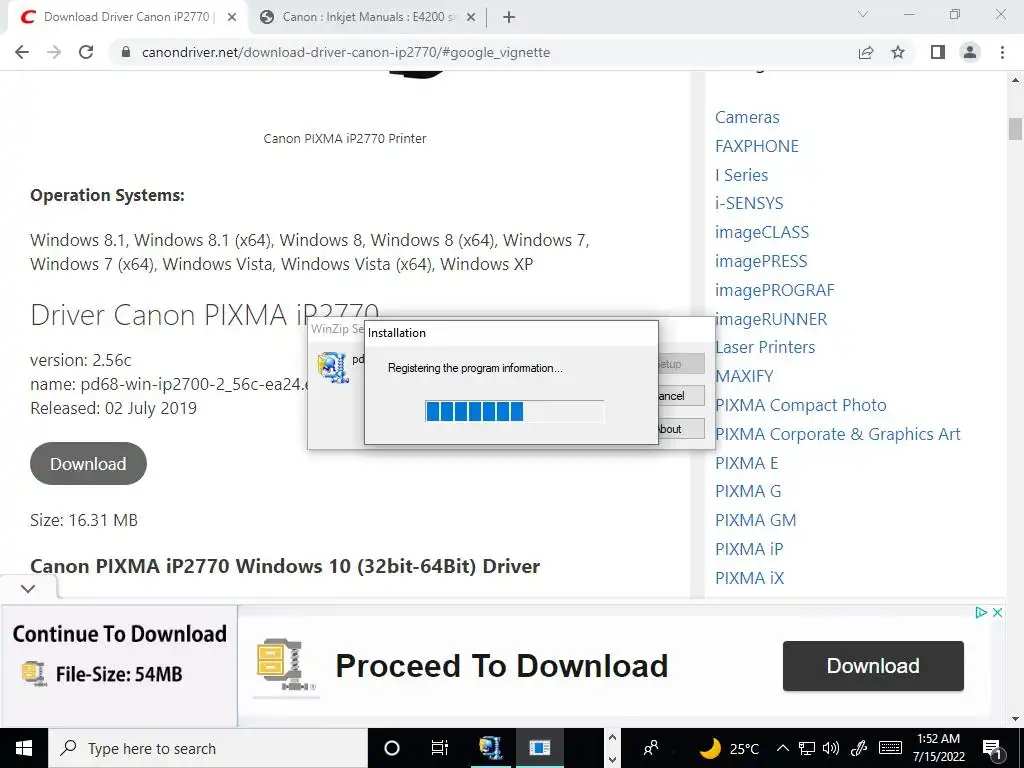The height and width of the screenshot is (768, 1024).
Task: Open the PIXMA E category link
Action: (746, 463)
